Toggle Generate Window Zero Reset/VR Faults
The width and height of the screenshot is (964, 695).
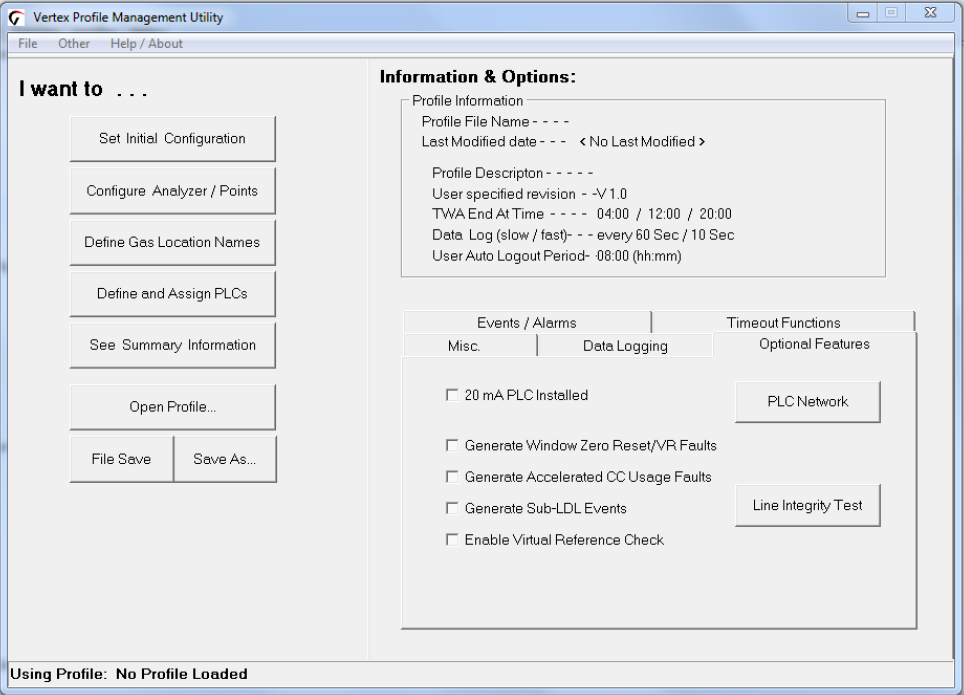tap(451, 445)
